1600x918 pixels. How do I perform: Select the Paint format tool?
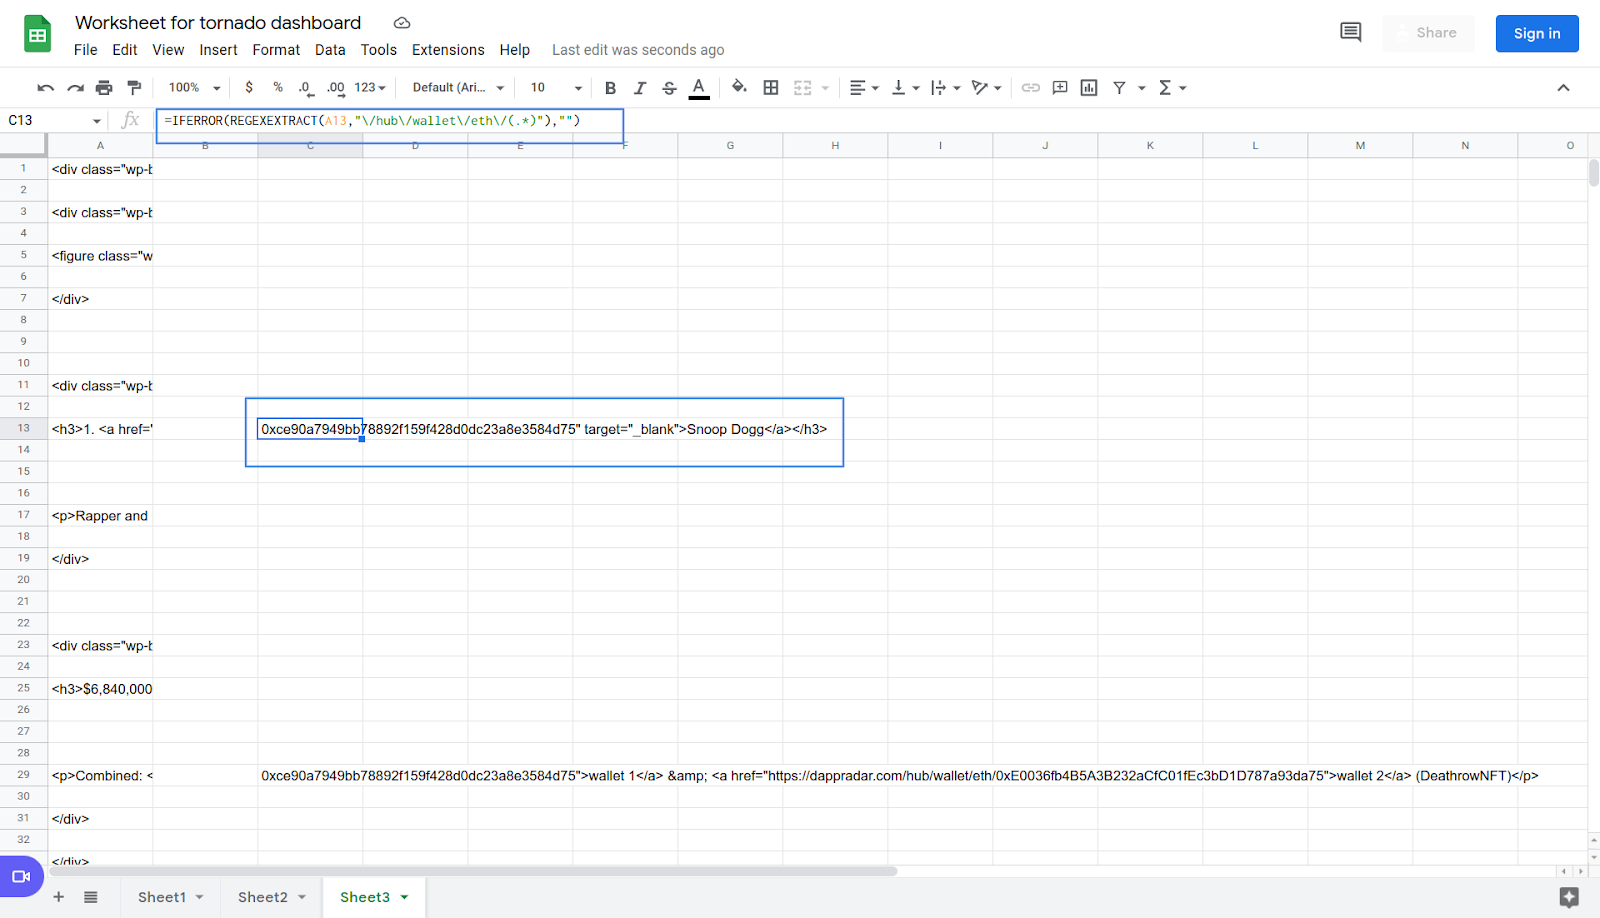point(134,88)
